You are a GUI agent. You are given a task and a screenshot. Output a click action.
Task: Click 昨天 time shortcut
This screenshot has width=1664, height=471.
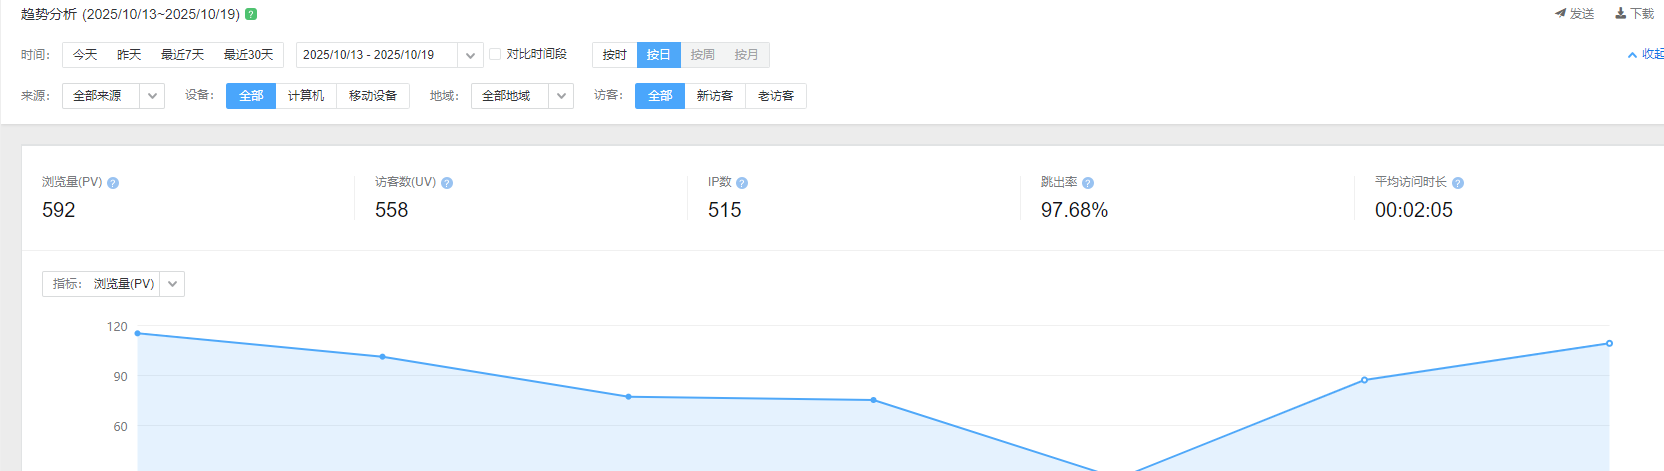pos(129,55)
